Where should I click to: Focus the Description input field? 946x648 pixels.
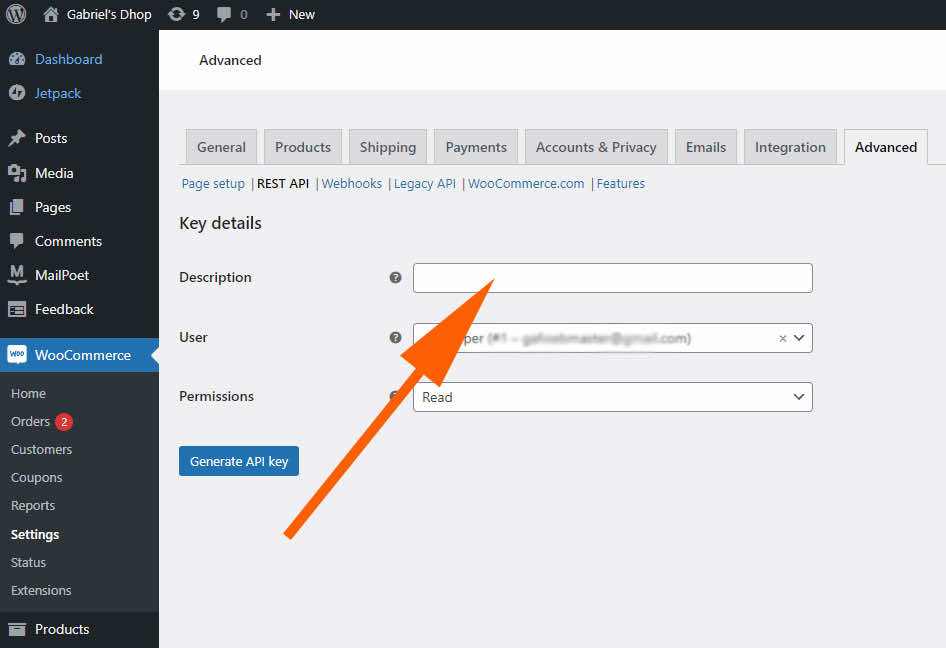[x=612, y=278]
